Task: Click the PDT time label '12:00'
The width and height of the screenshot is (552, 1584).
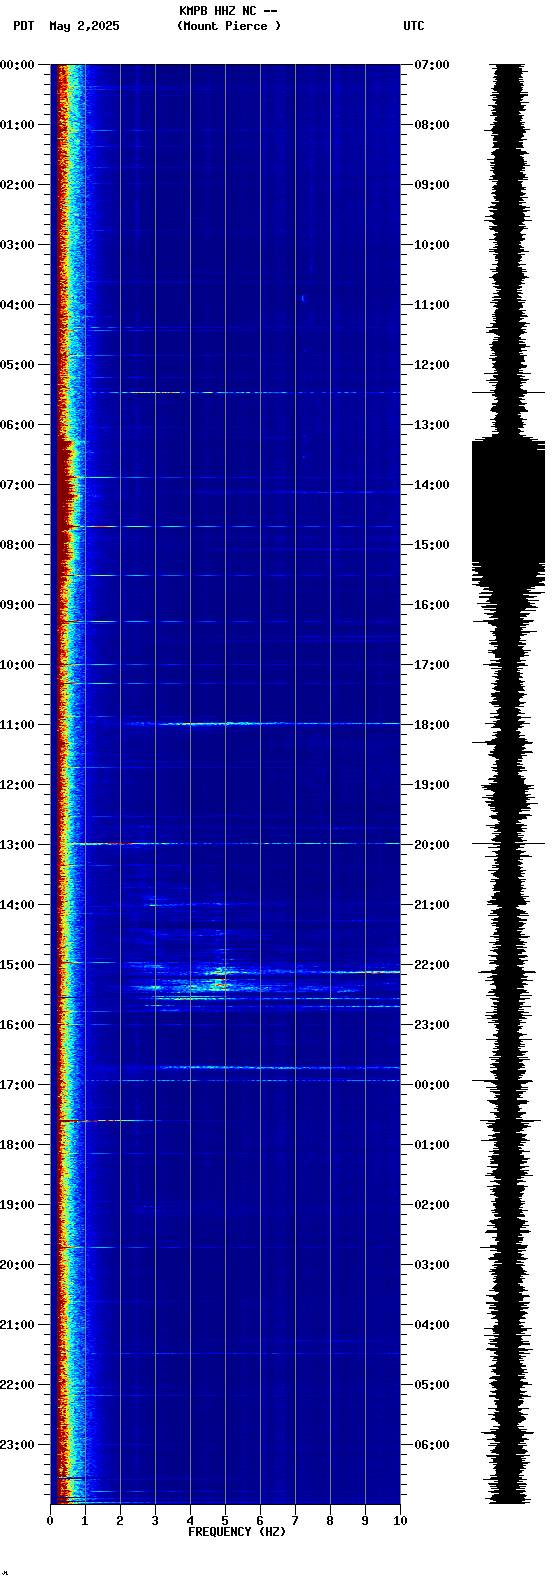Action: [x=17, y=785]
